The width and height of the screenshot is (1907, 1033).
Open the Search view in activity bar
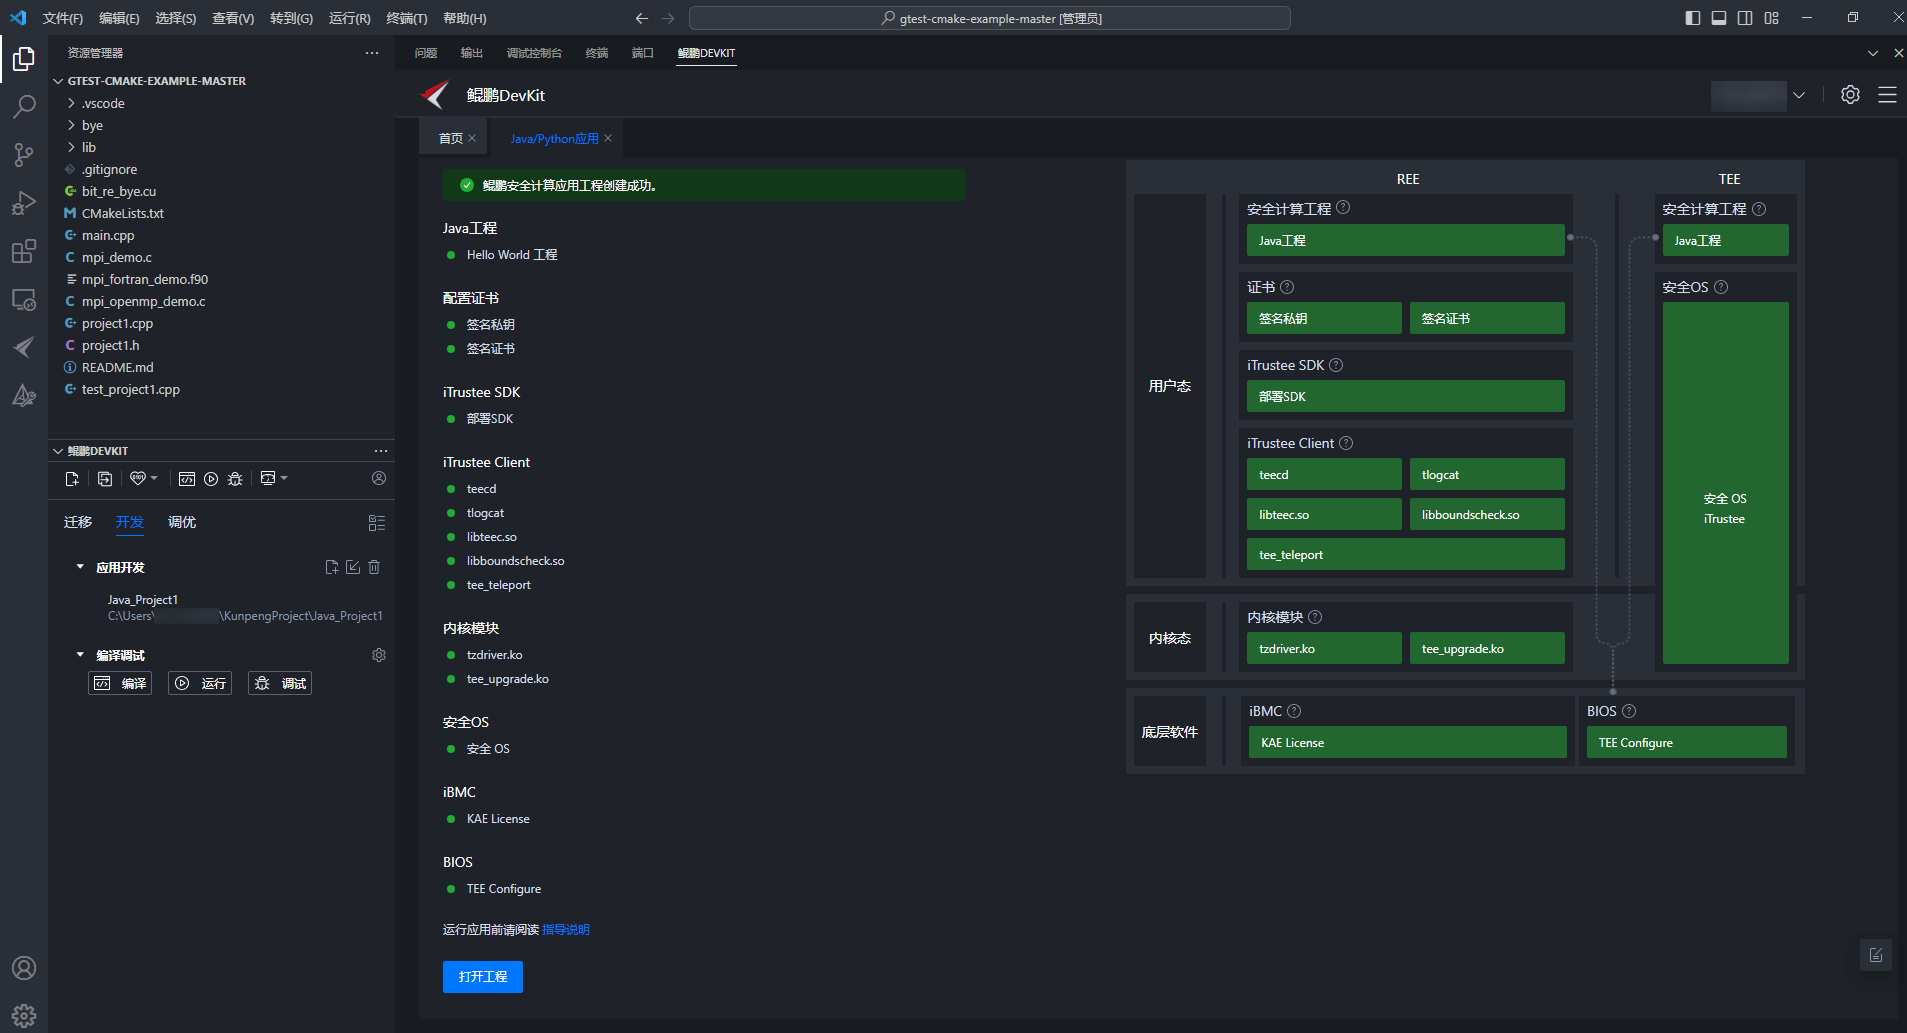point(24,107)
